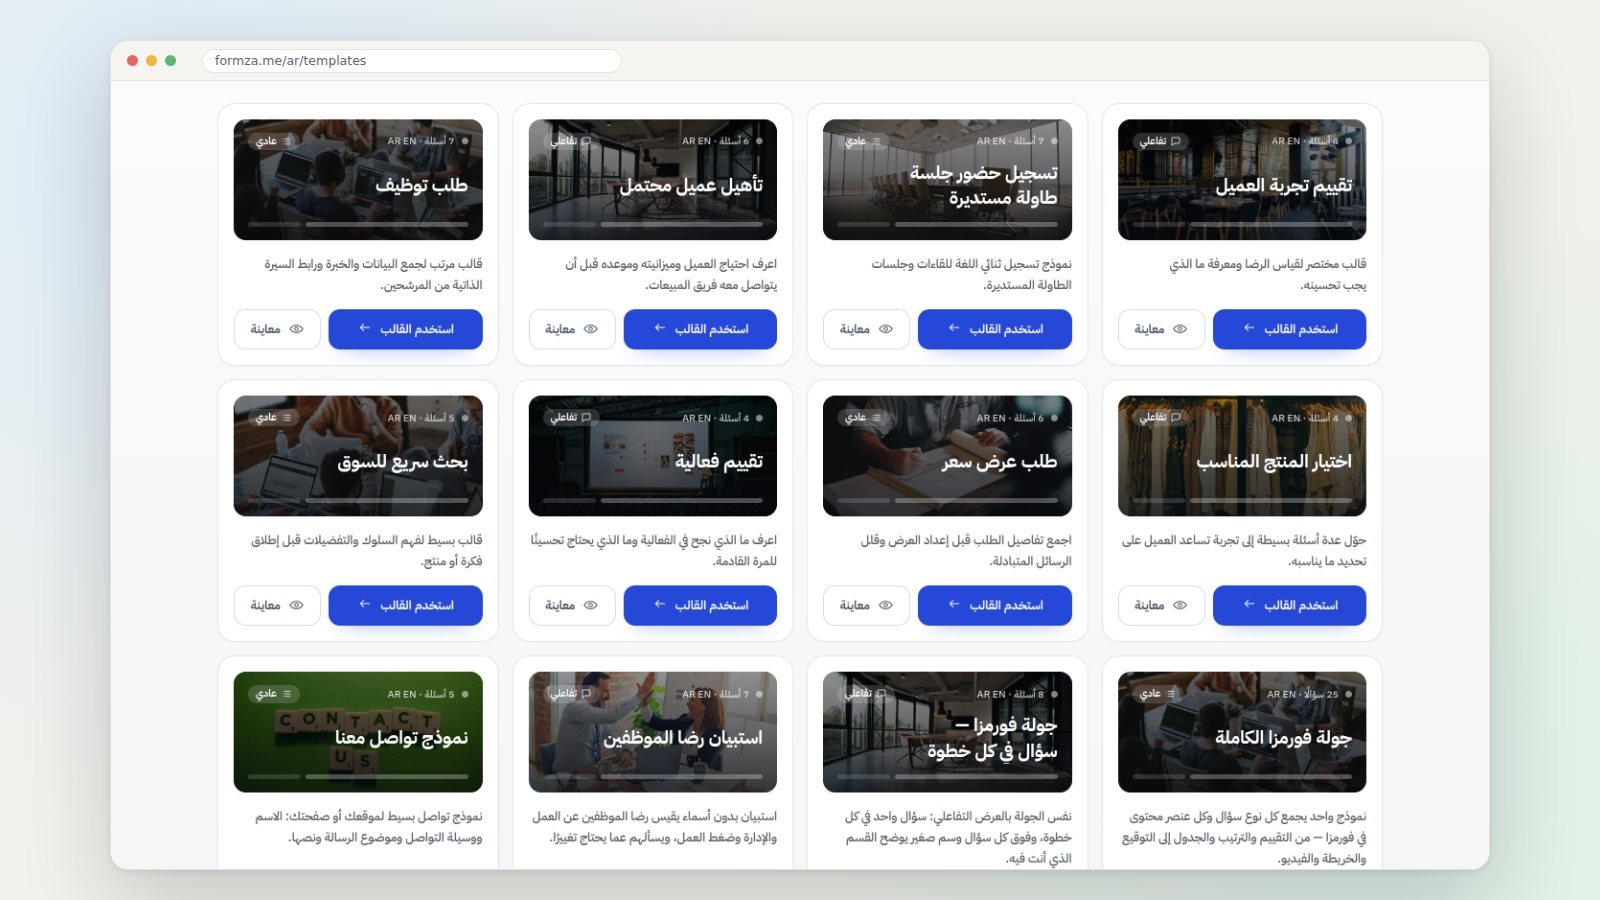Click the eye icon on بحث سريع للسوق card
Viewport: 1600px width, 900px height.
point(297,605)
